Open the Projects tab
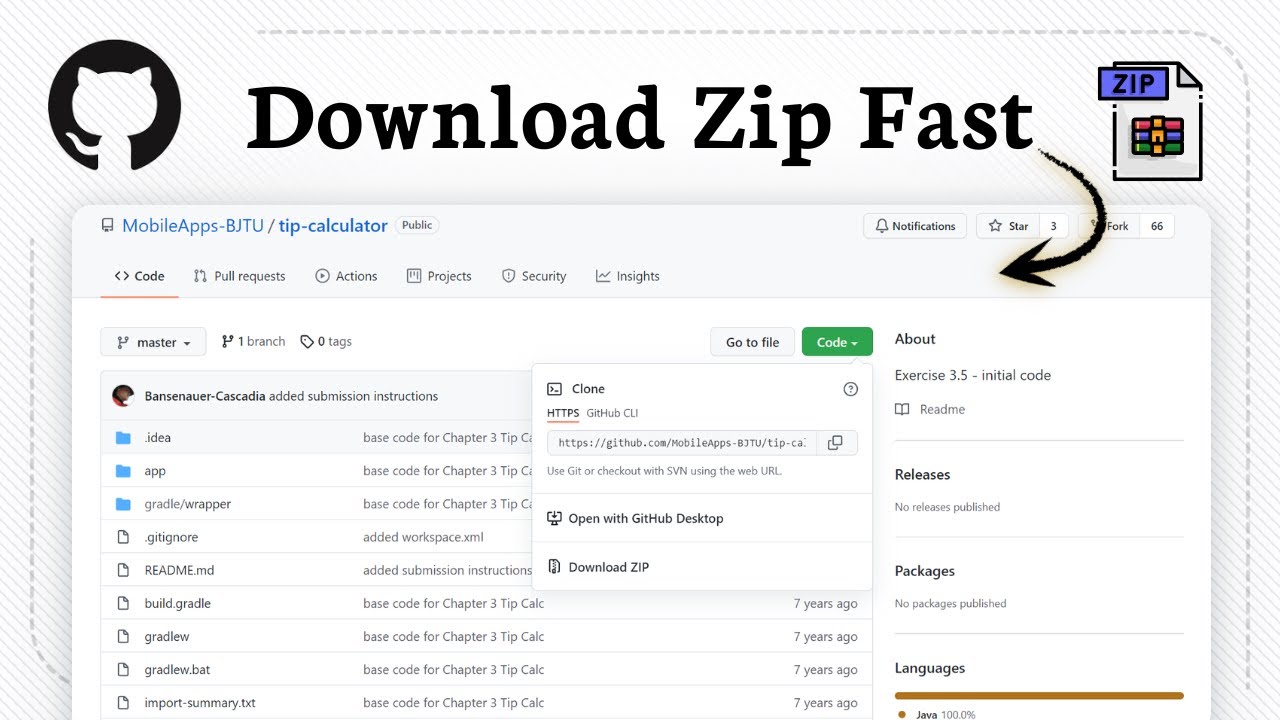 click(439, 276)
